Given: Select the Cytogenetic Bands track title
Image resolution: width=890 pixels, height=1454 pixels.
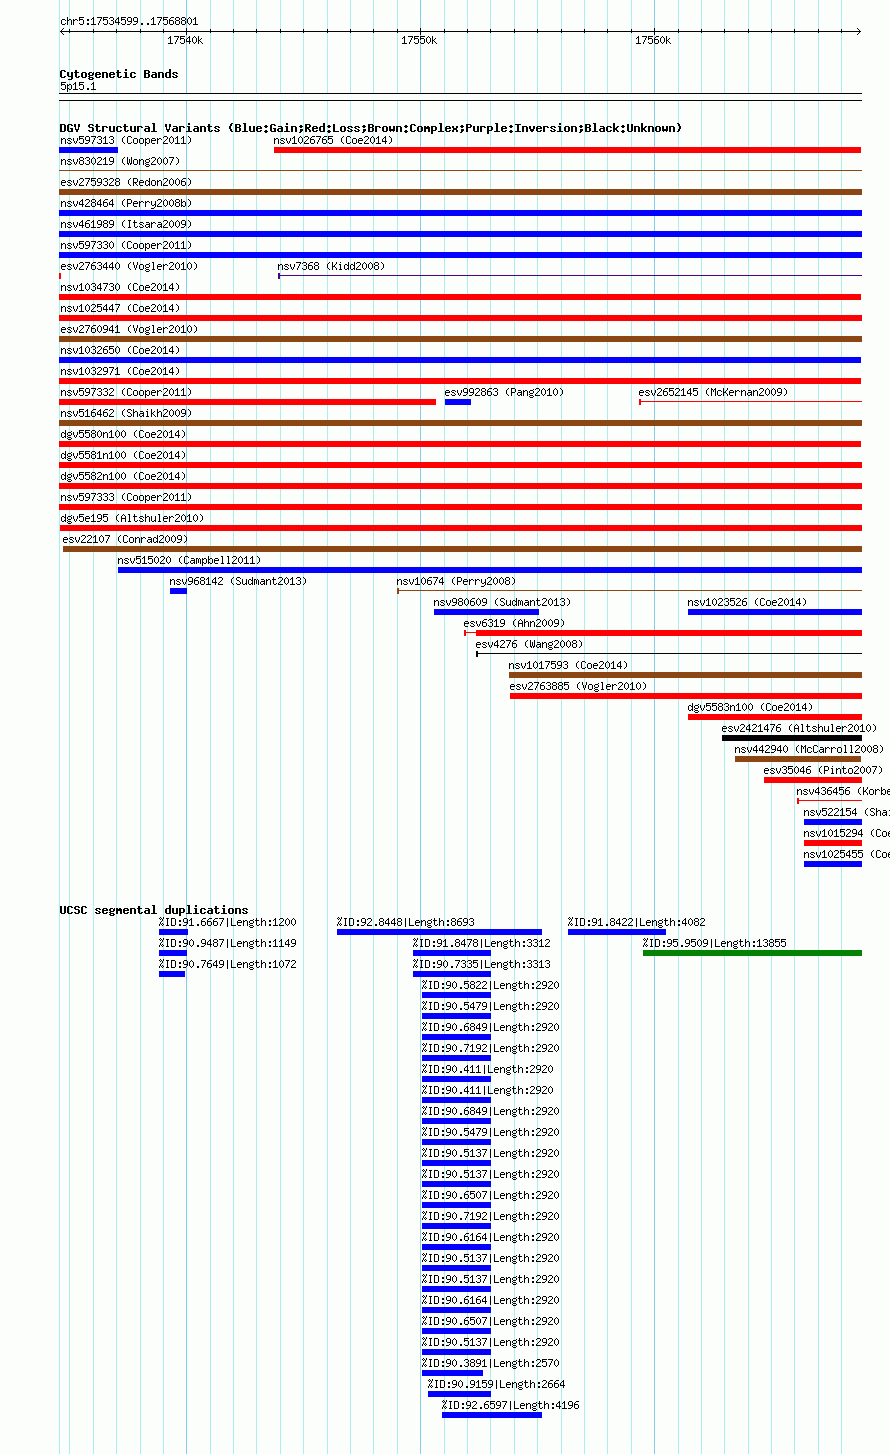Looking at the screenshot, I should tap(119, 74).
